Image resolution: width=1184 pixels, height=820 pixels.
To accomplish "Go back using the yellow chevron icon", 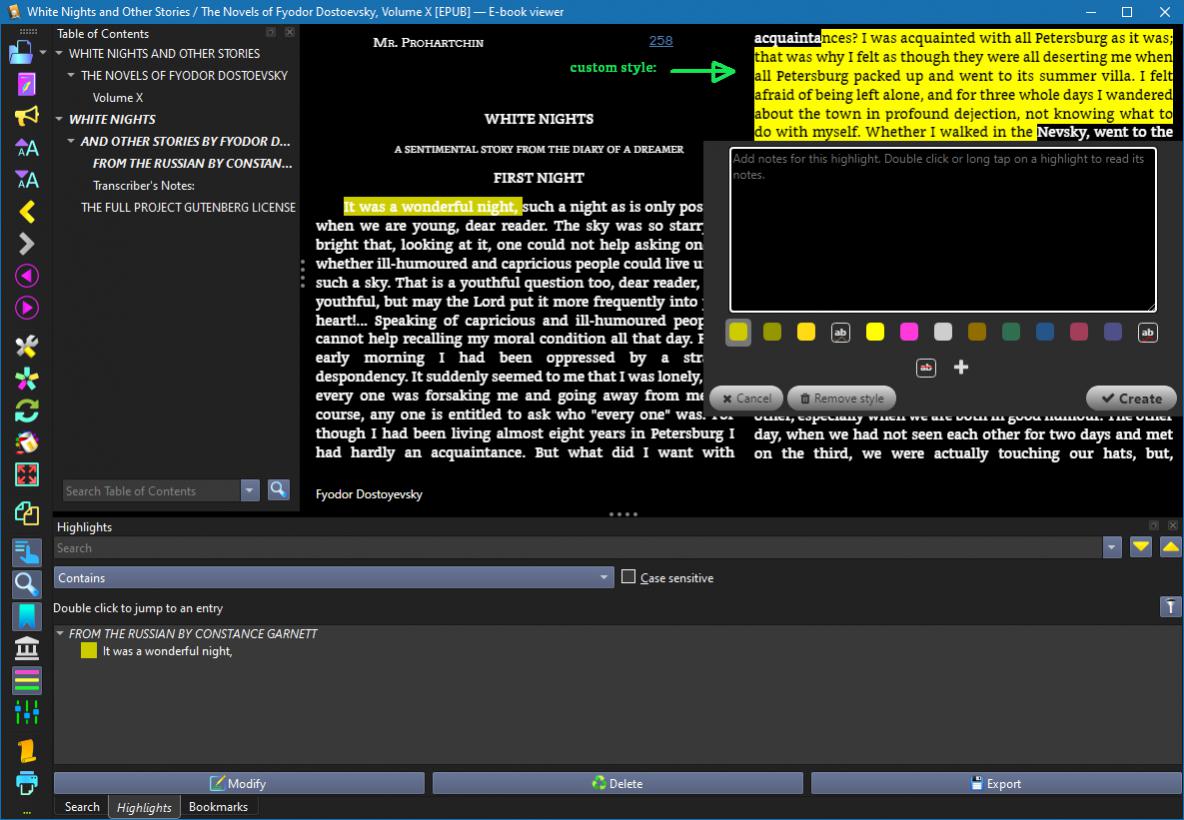I will 26,212.
